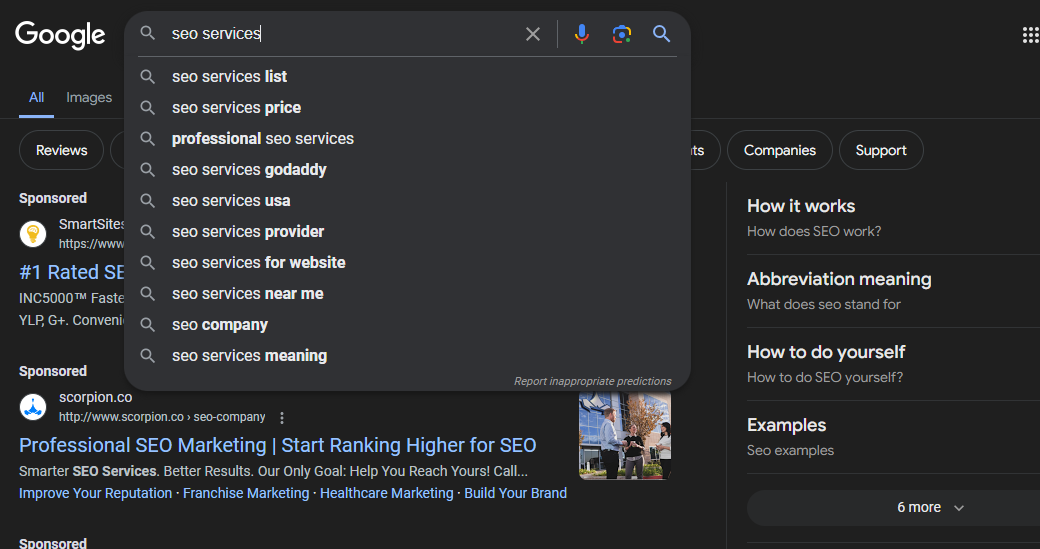Viewport: 1040px width, 549px height.
Task: Select 'seo services for website' suggestion
Action: [x=407, y=263]
